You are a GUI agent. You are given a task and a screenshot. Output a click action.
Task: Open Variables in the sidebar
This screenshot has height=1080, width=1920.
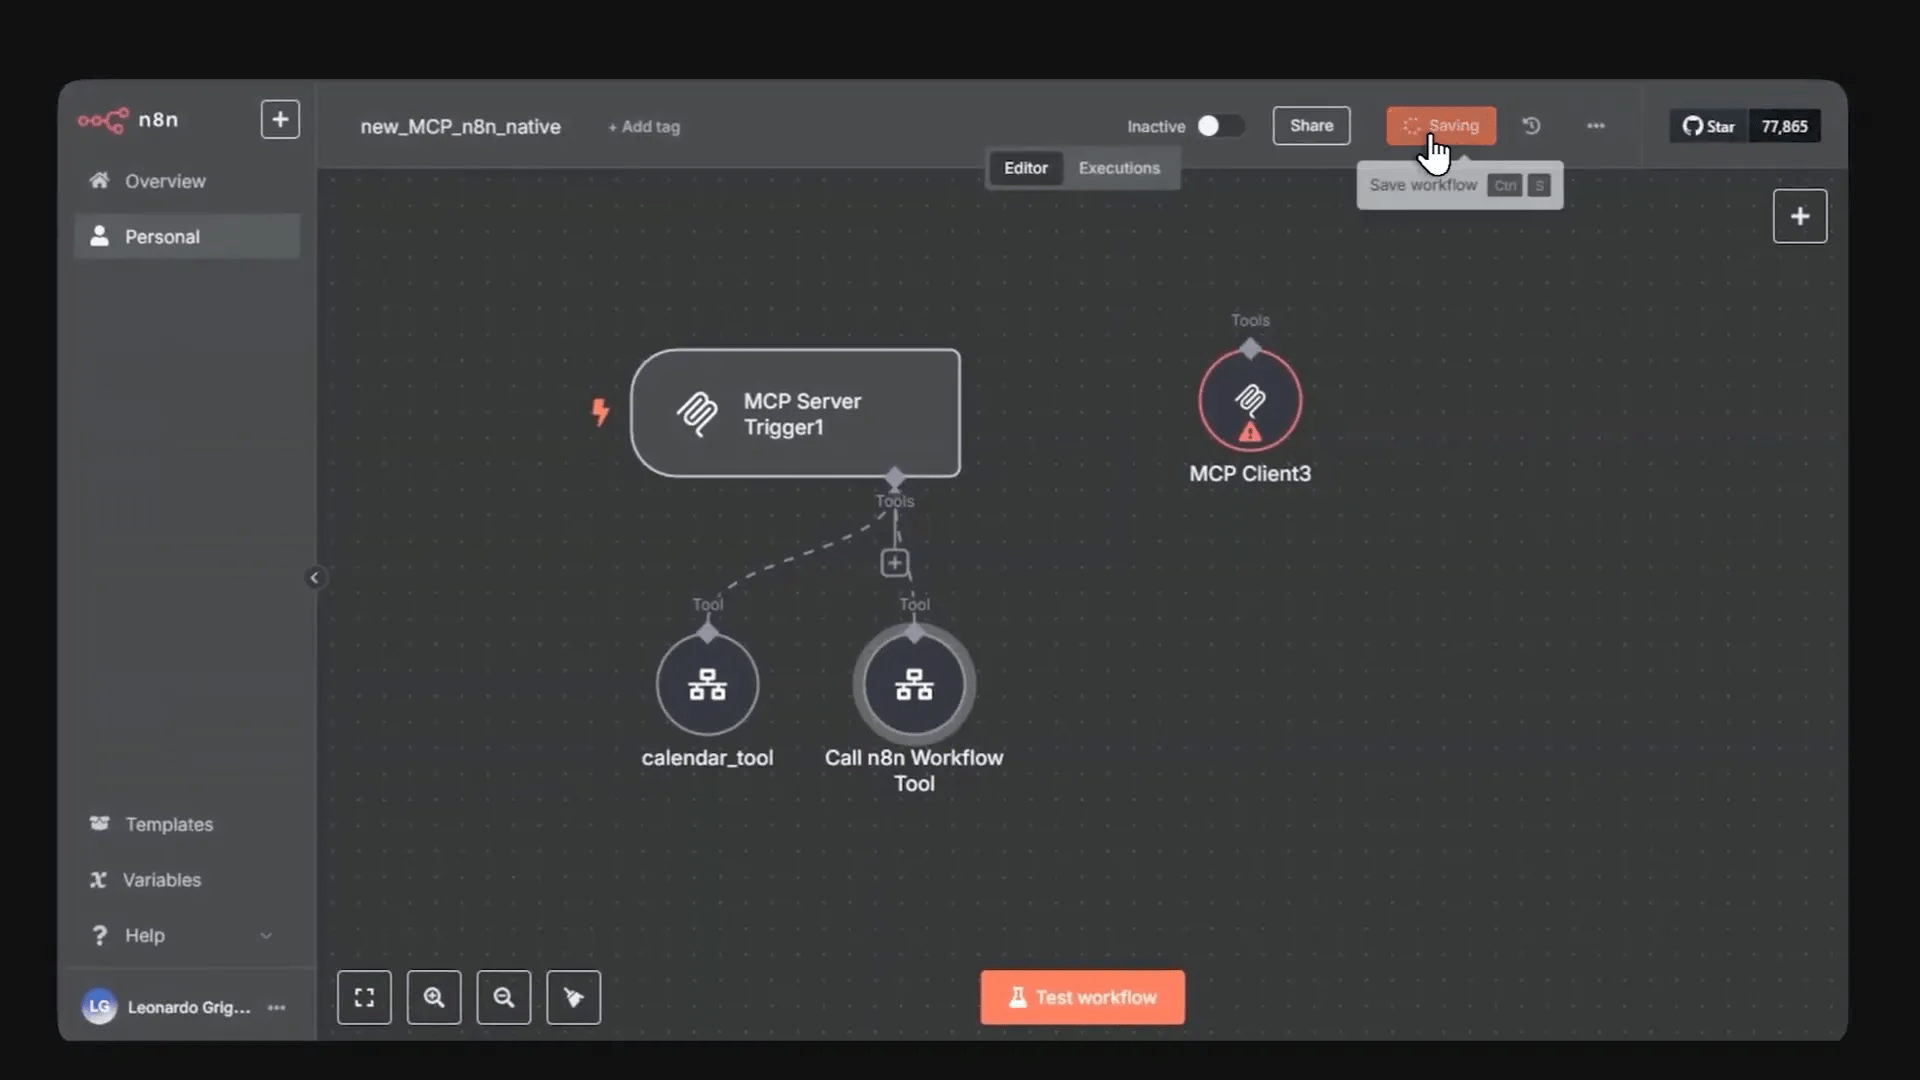point(187,880)
